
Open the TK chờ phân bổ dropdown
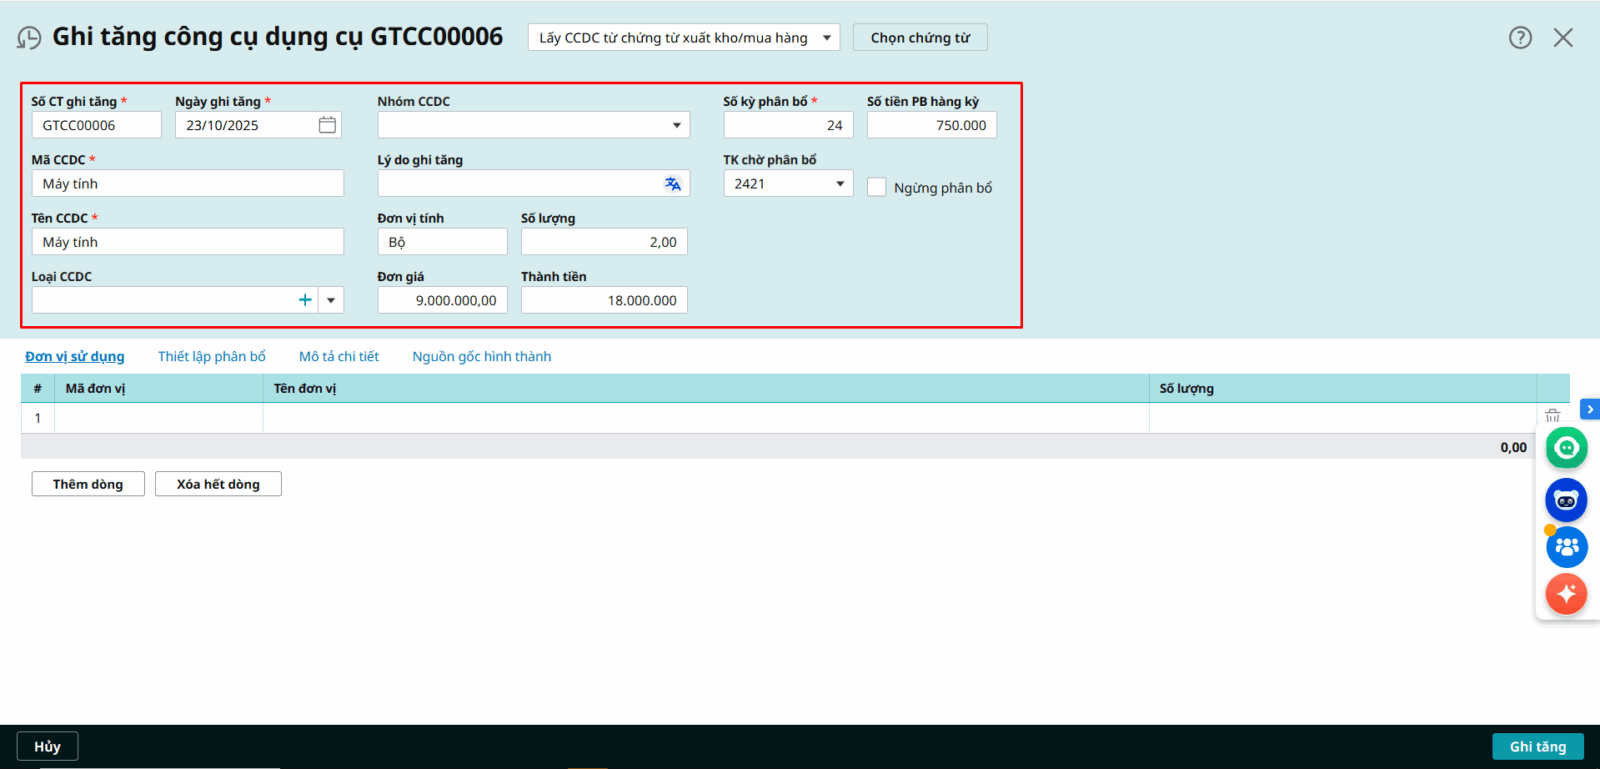click(x=840, y=184)
